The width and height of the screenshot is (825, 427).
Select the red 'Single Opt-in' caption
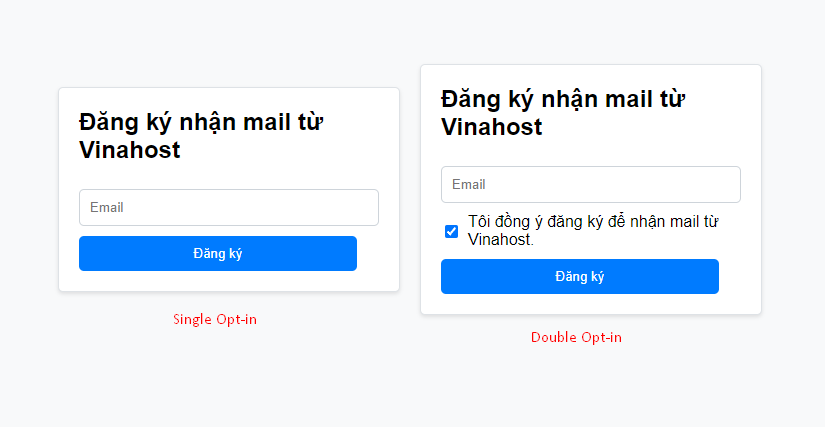click(214, 320)
